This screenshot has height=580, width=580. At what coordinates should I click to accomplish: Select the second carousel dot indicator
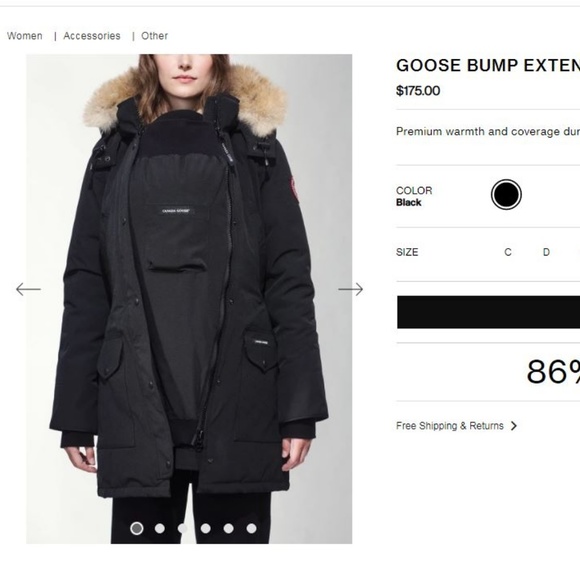click(x=160, y=528)
